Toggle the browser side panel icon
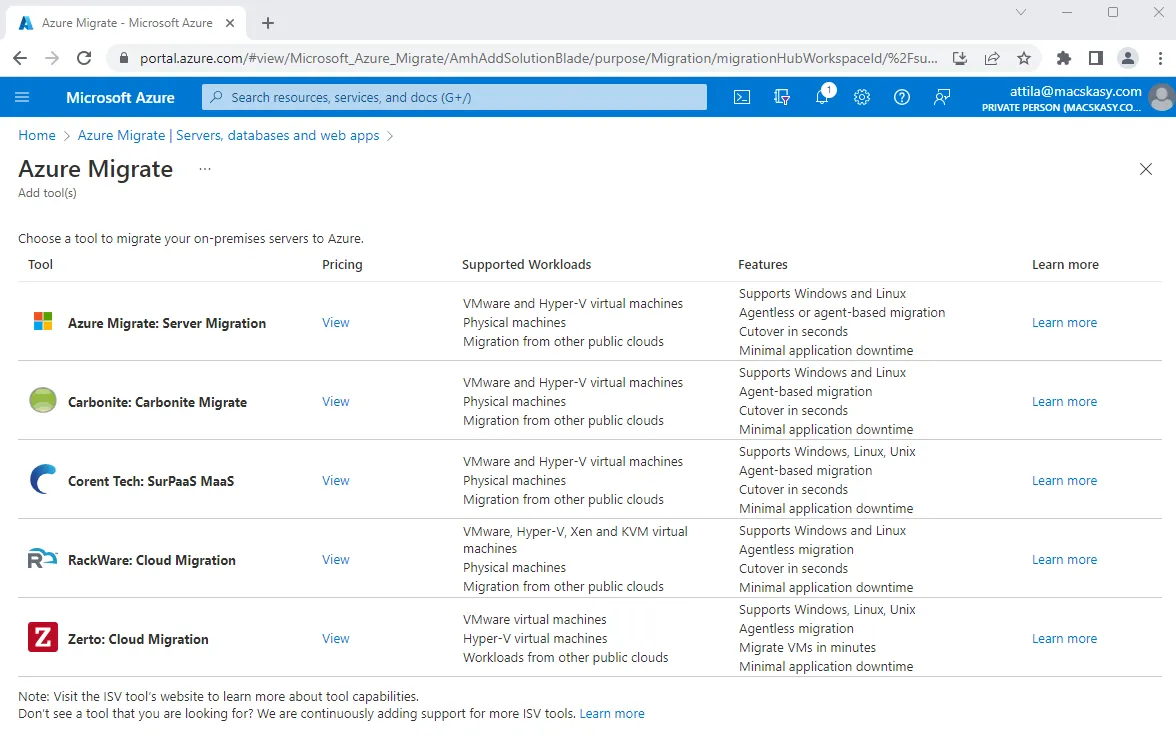The image size is (1176, 737). pyautogui.click(x=1096, y=58)
